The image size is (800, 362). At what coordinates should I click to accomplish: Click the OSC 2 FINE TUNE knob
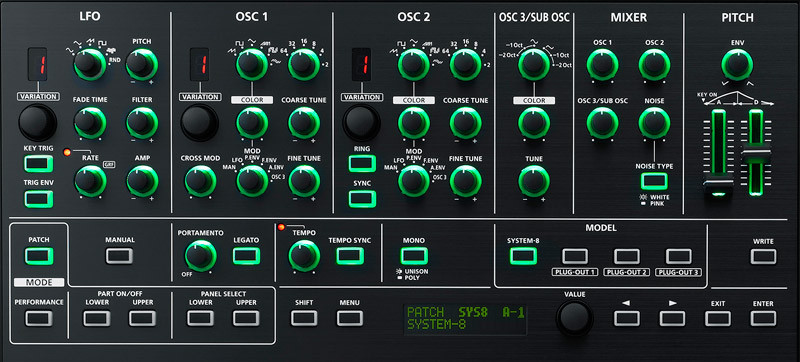465,181
